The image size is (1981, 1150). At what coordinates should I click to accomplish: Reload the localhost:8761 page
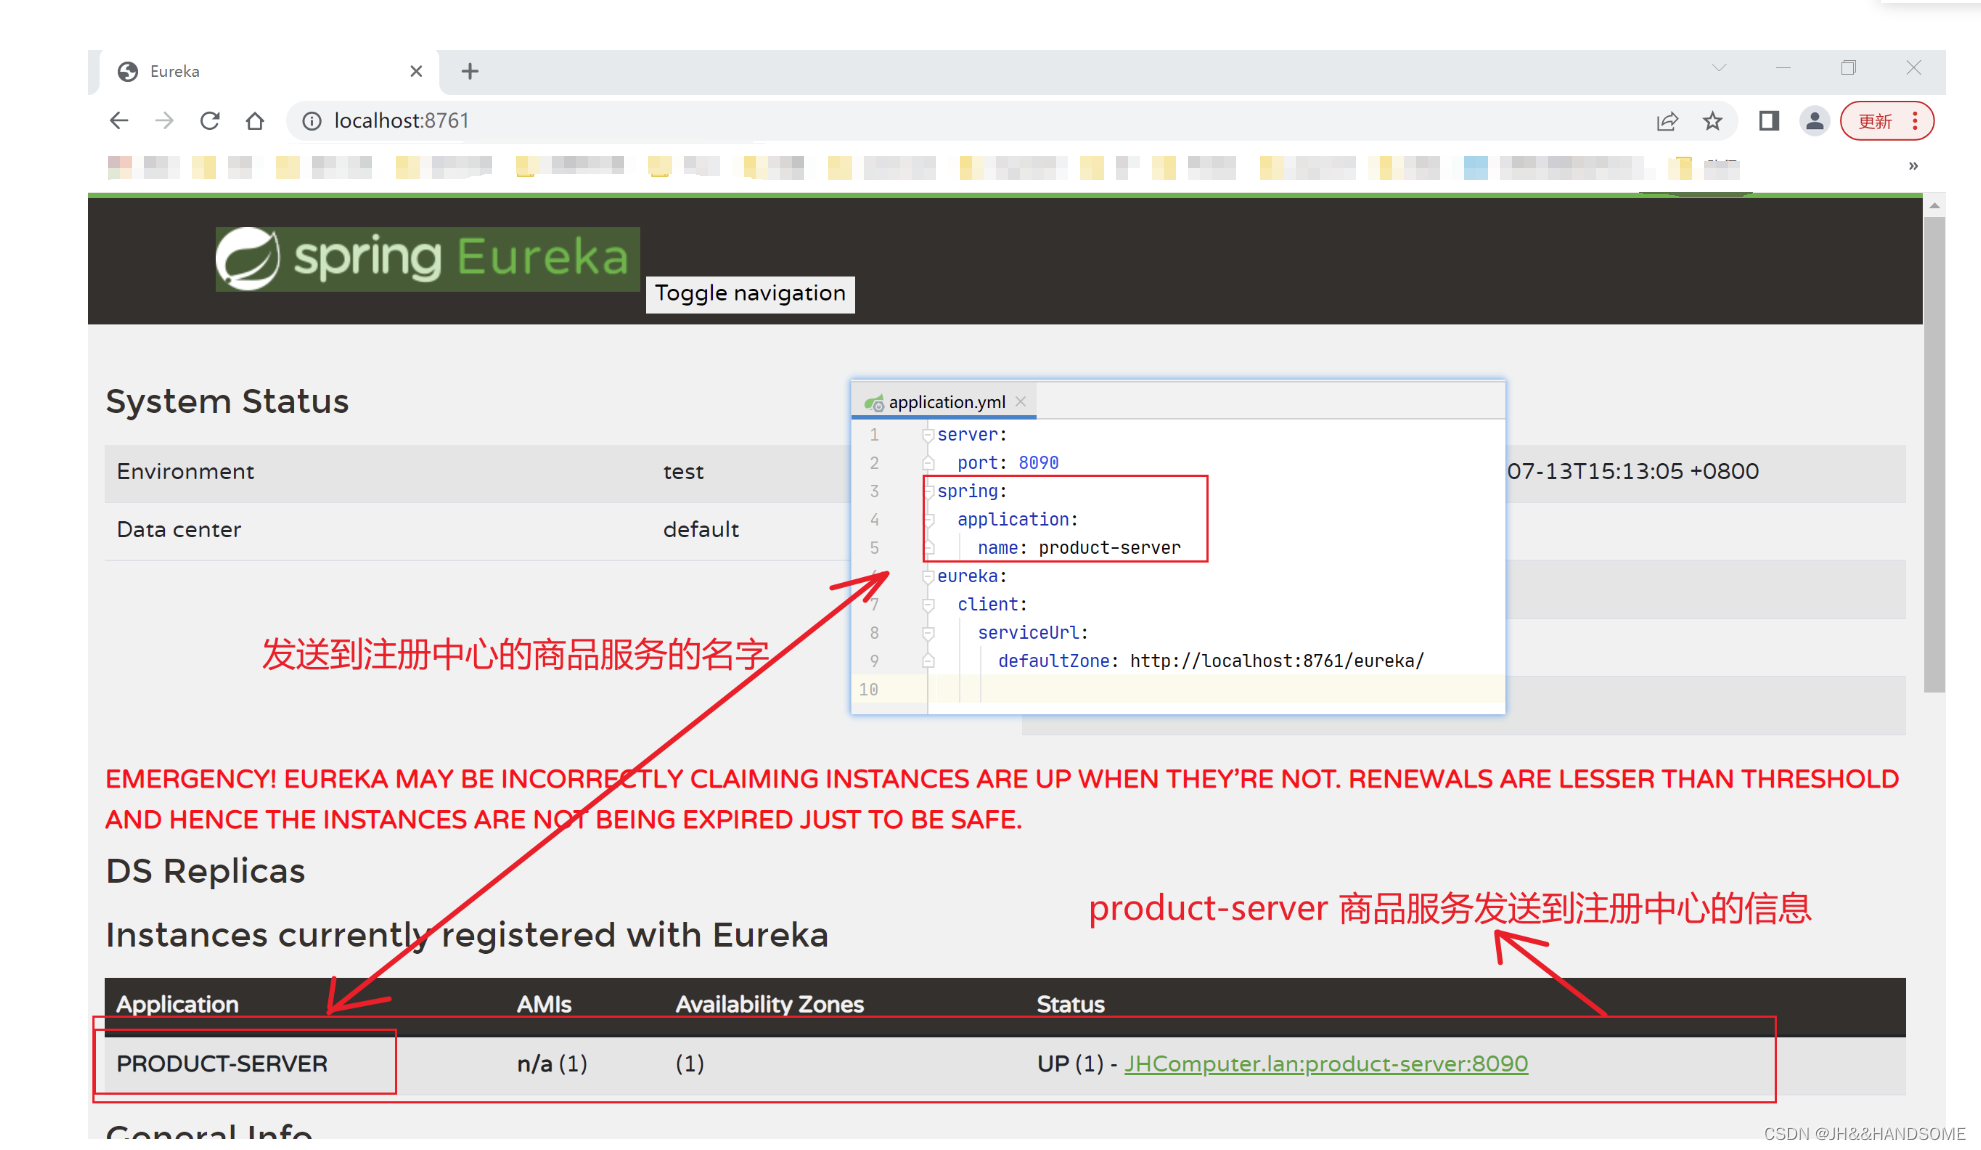click(209, 121)
